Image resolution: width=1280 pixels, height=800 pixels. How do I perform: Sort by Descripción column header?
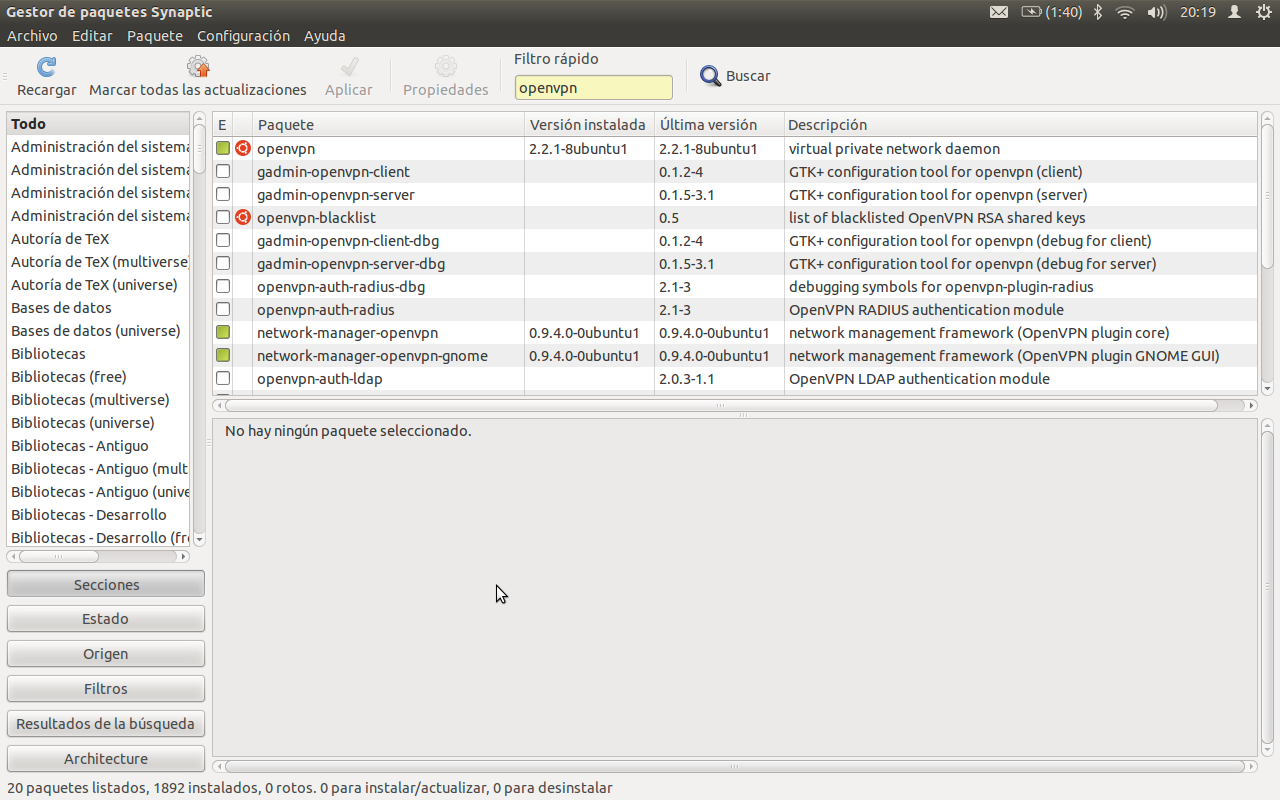pos(1019,125)
